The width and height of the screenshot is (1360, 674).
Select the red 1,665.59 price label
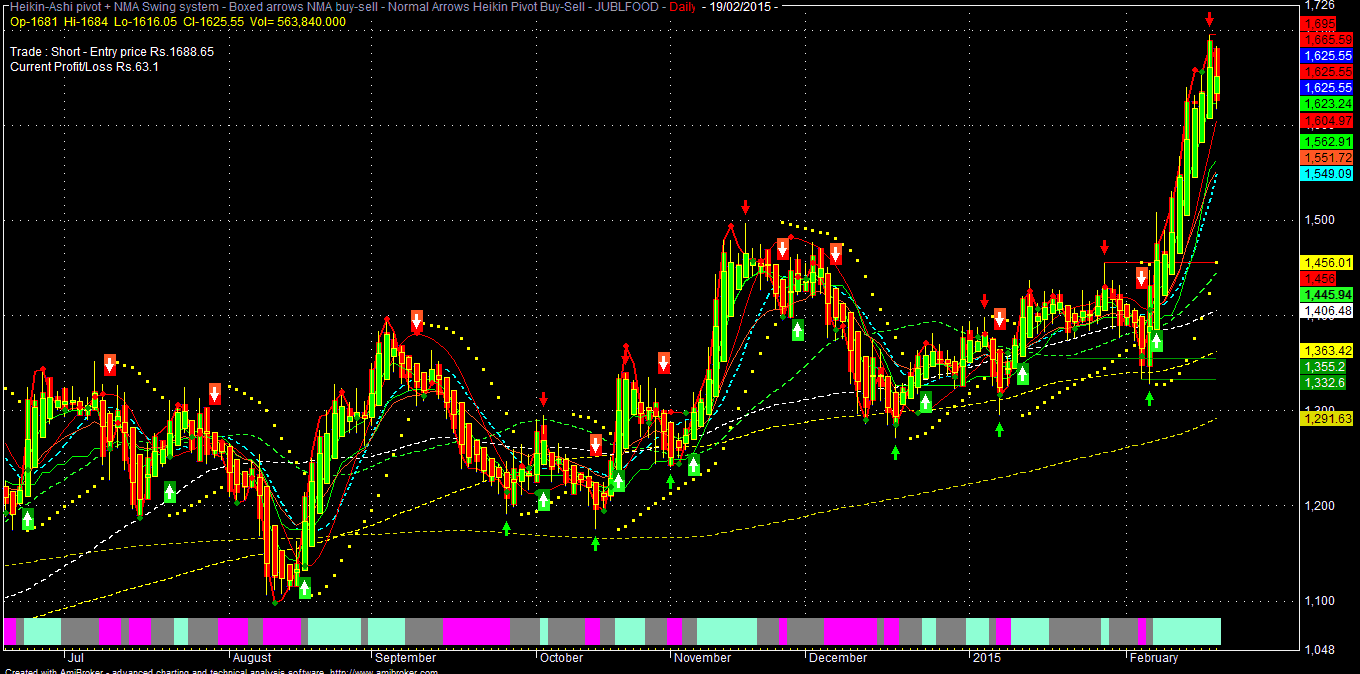pyautogui.click(x=1326, y=39)
